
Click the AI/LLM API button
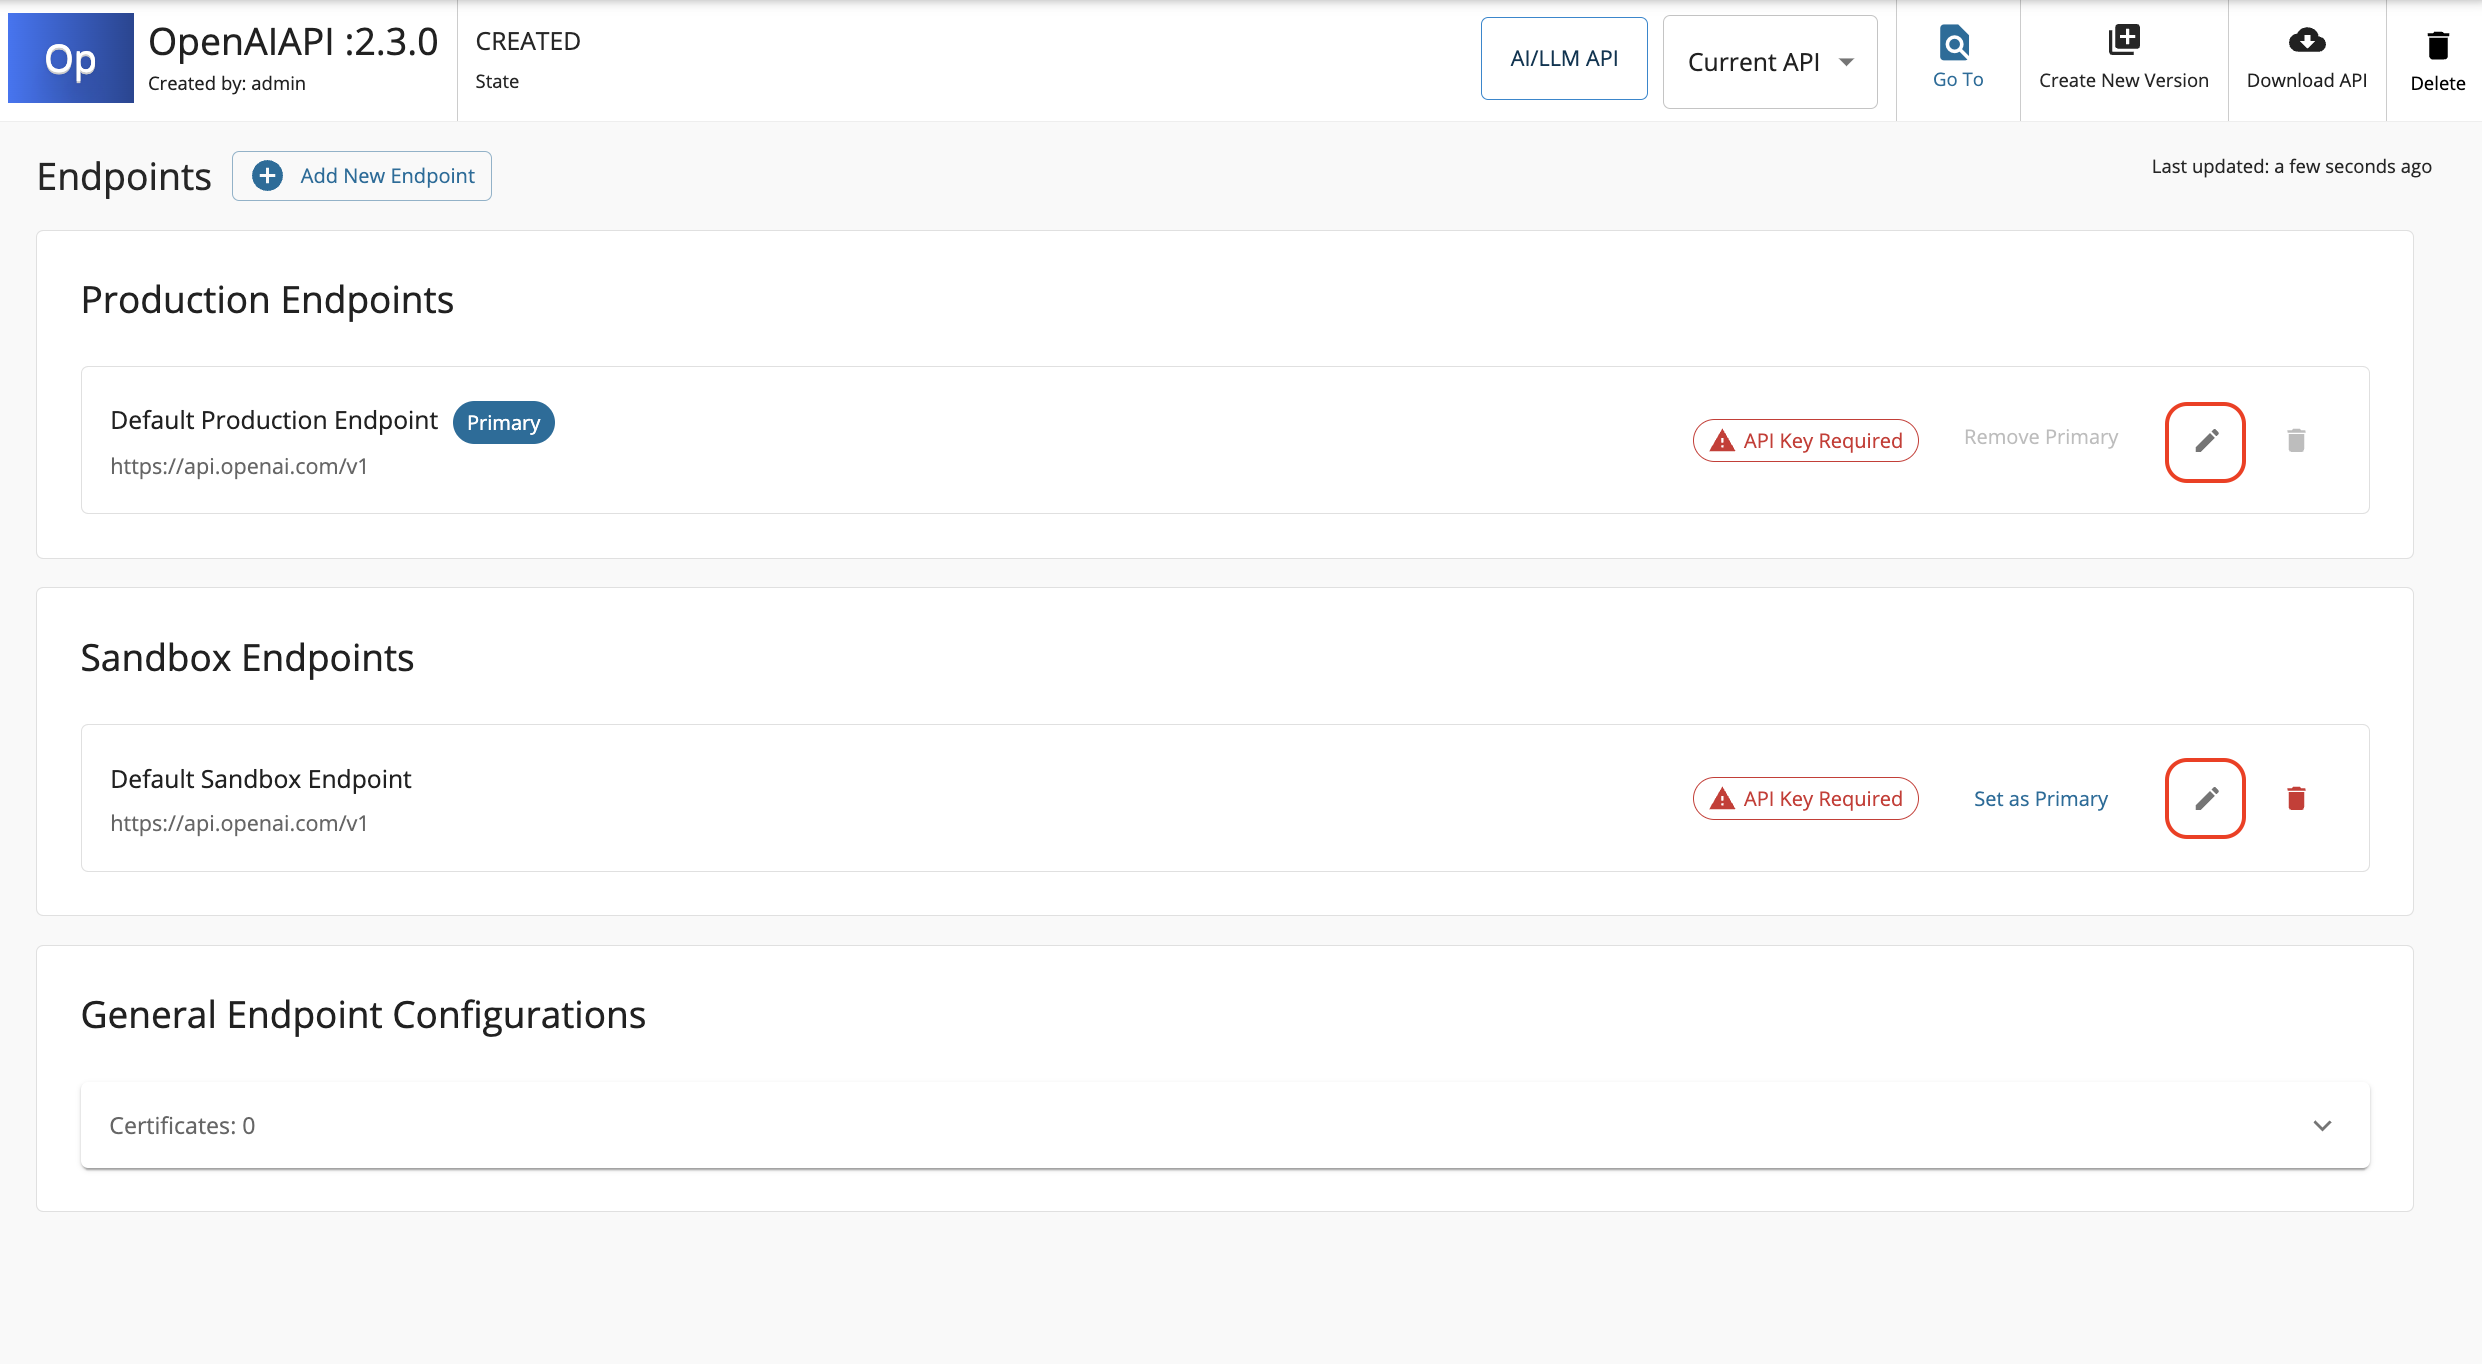[x=1563, y=59]
